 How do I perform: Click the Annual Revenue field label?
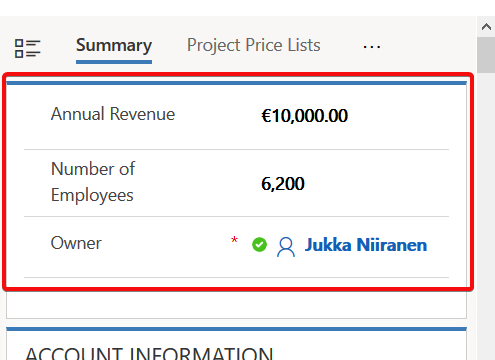click(x=113, y=114)
